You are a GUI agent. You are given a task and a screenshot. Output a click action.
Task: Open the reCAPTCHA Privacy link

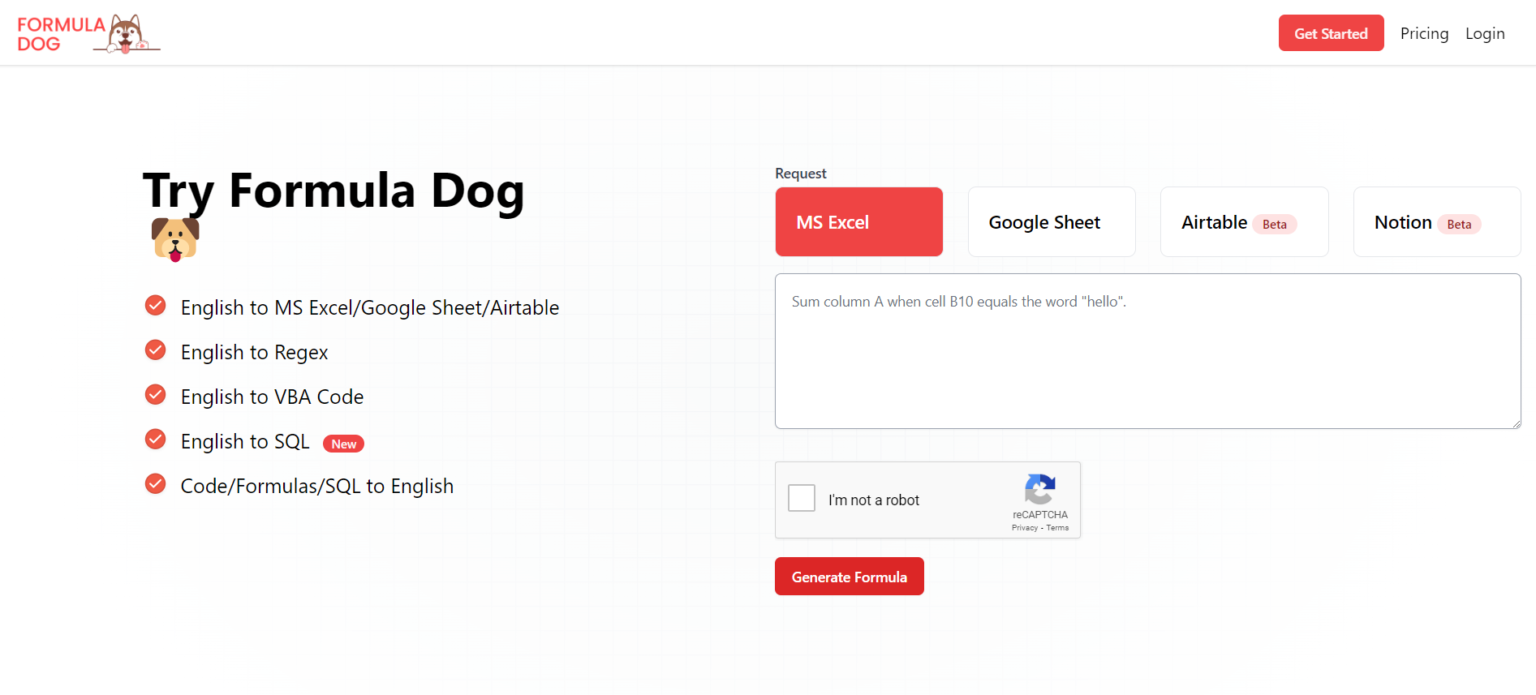pyautogui.click(x=1024, y=528)
